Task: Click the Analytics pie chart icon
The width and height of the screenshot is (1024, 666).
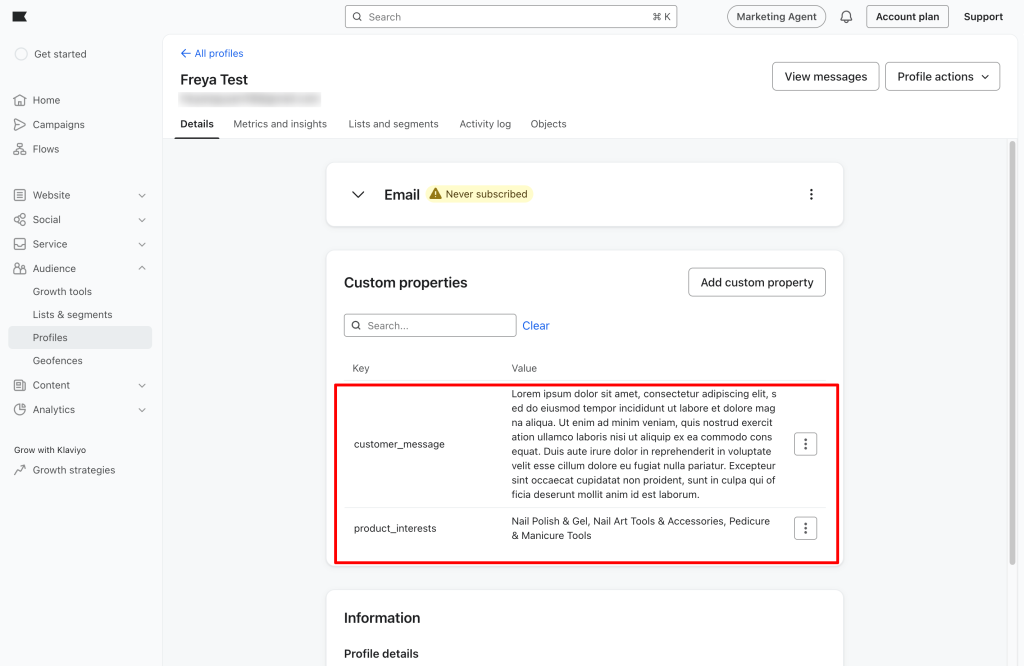Action: [20, 409]
